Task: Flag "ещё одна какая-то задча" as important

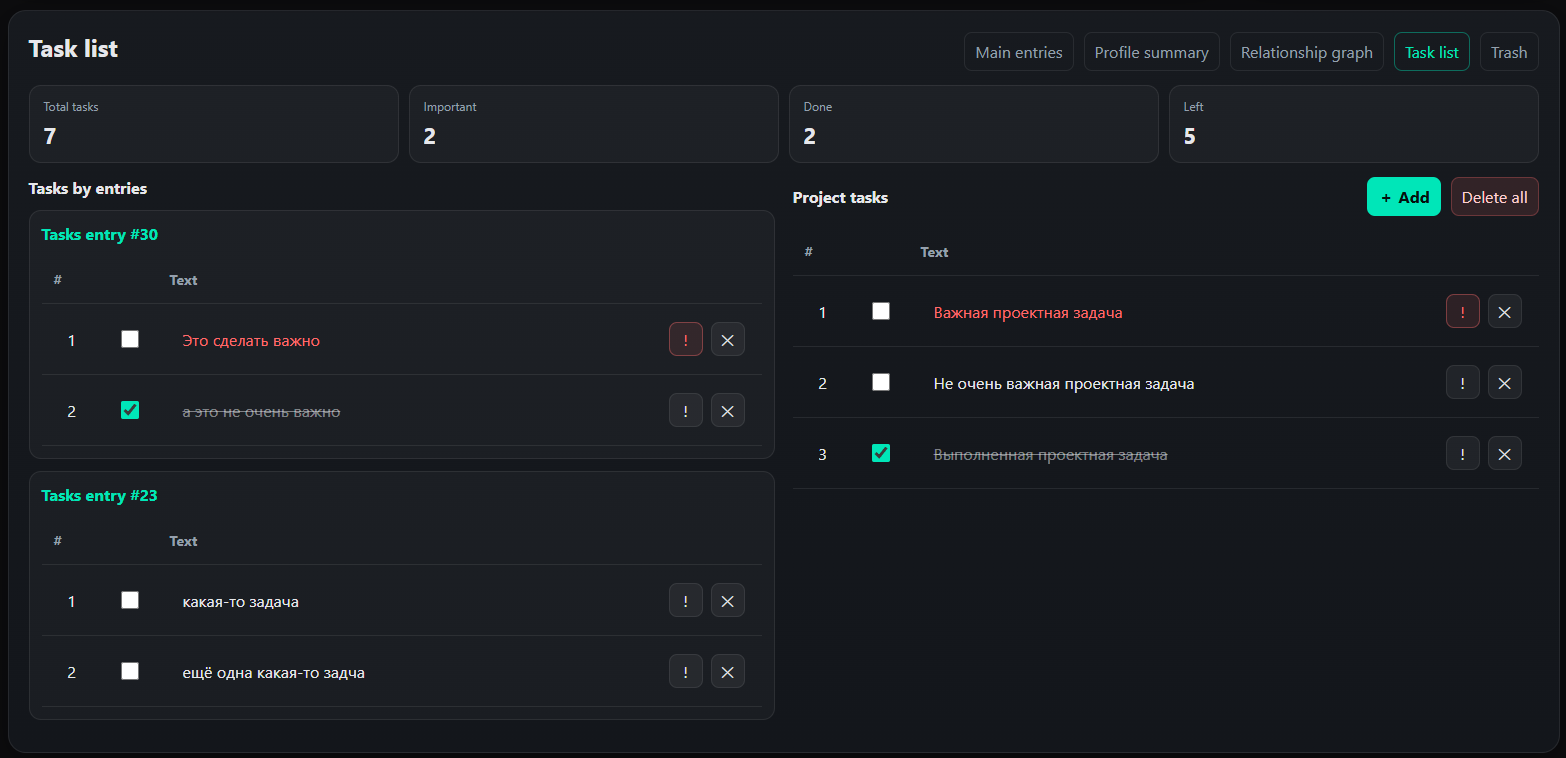Action: tap(686, 672)
